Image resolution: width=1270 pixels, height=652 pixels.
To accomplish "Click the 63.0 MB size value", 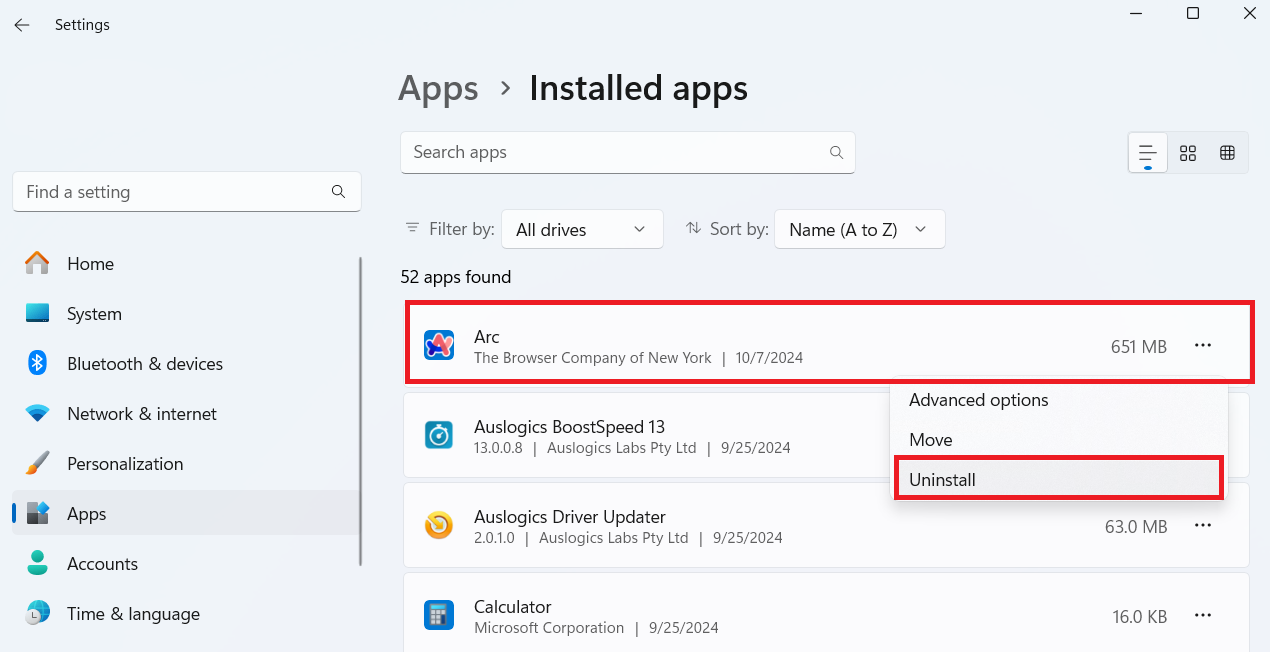I will (1136, 527).
